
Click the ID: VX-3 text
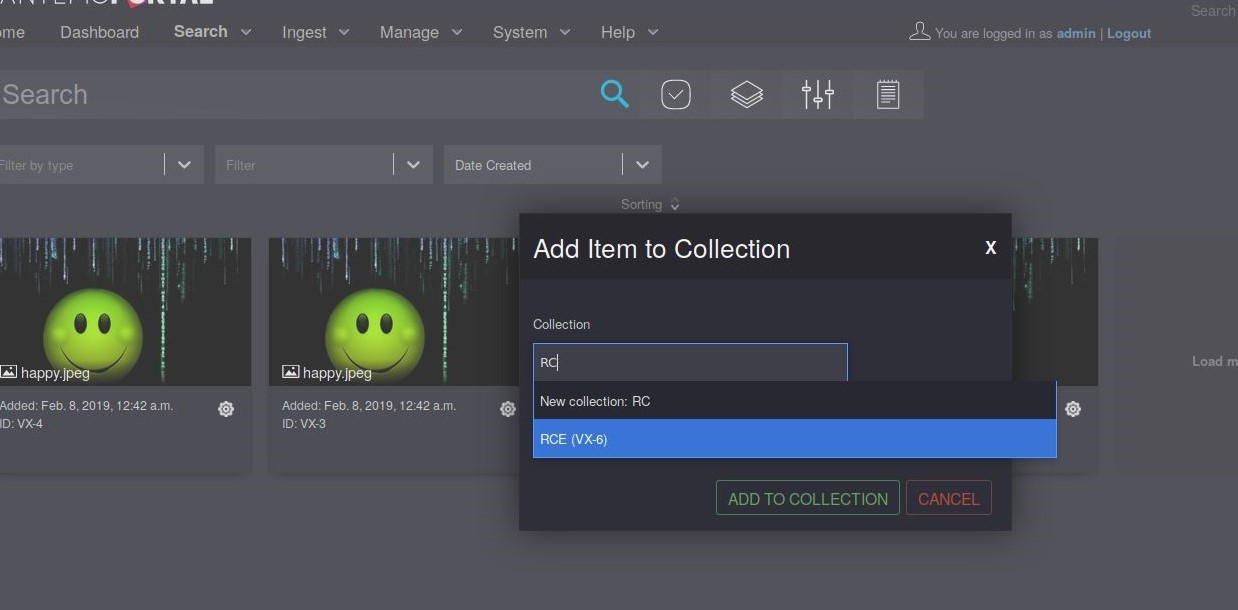click(304, 424)
